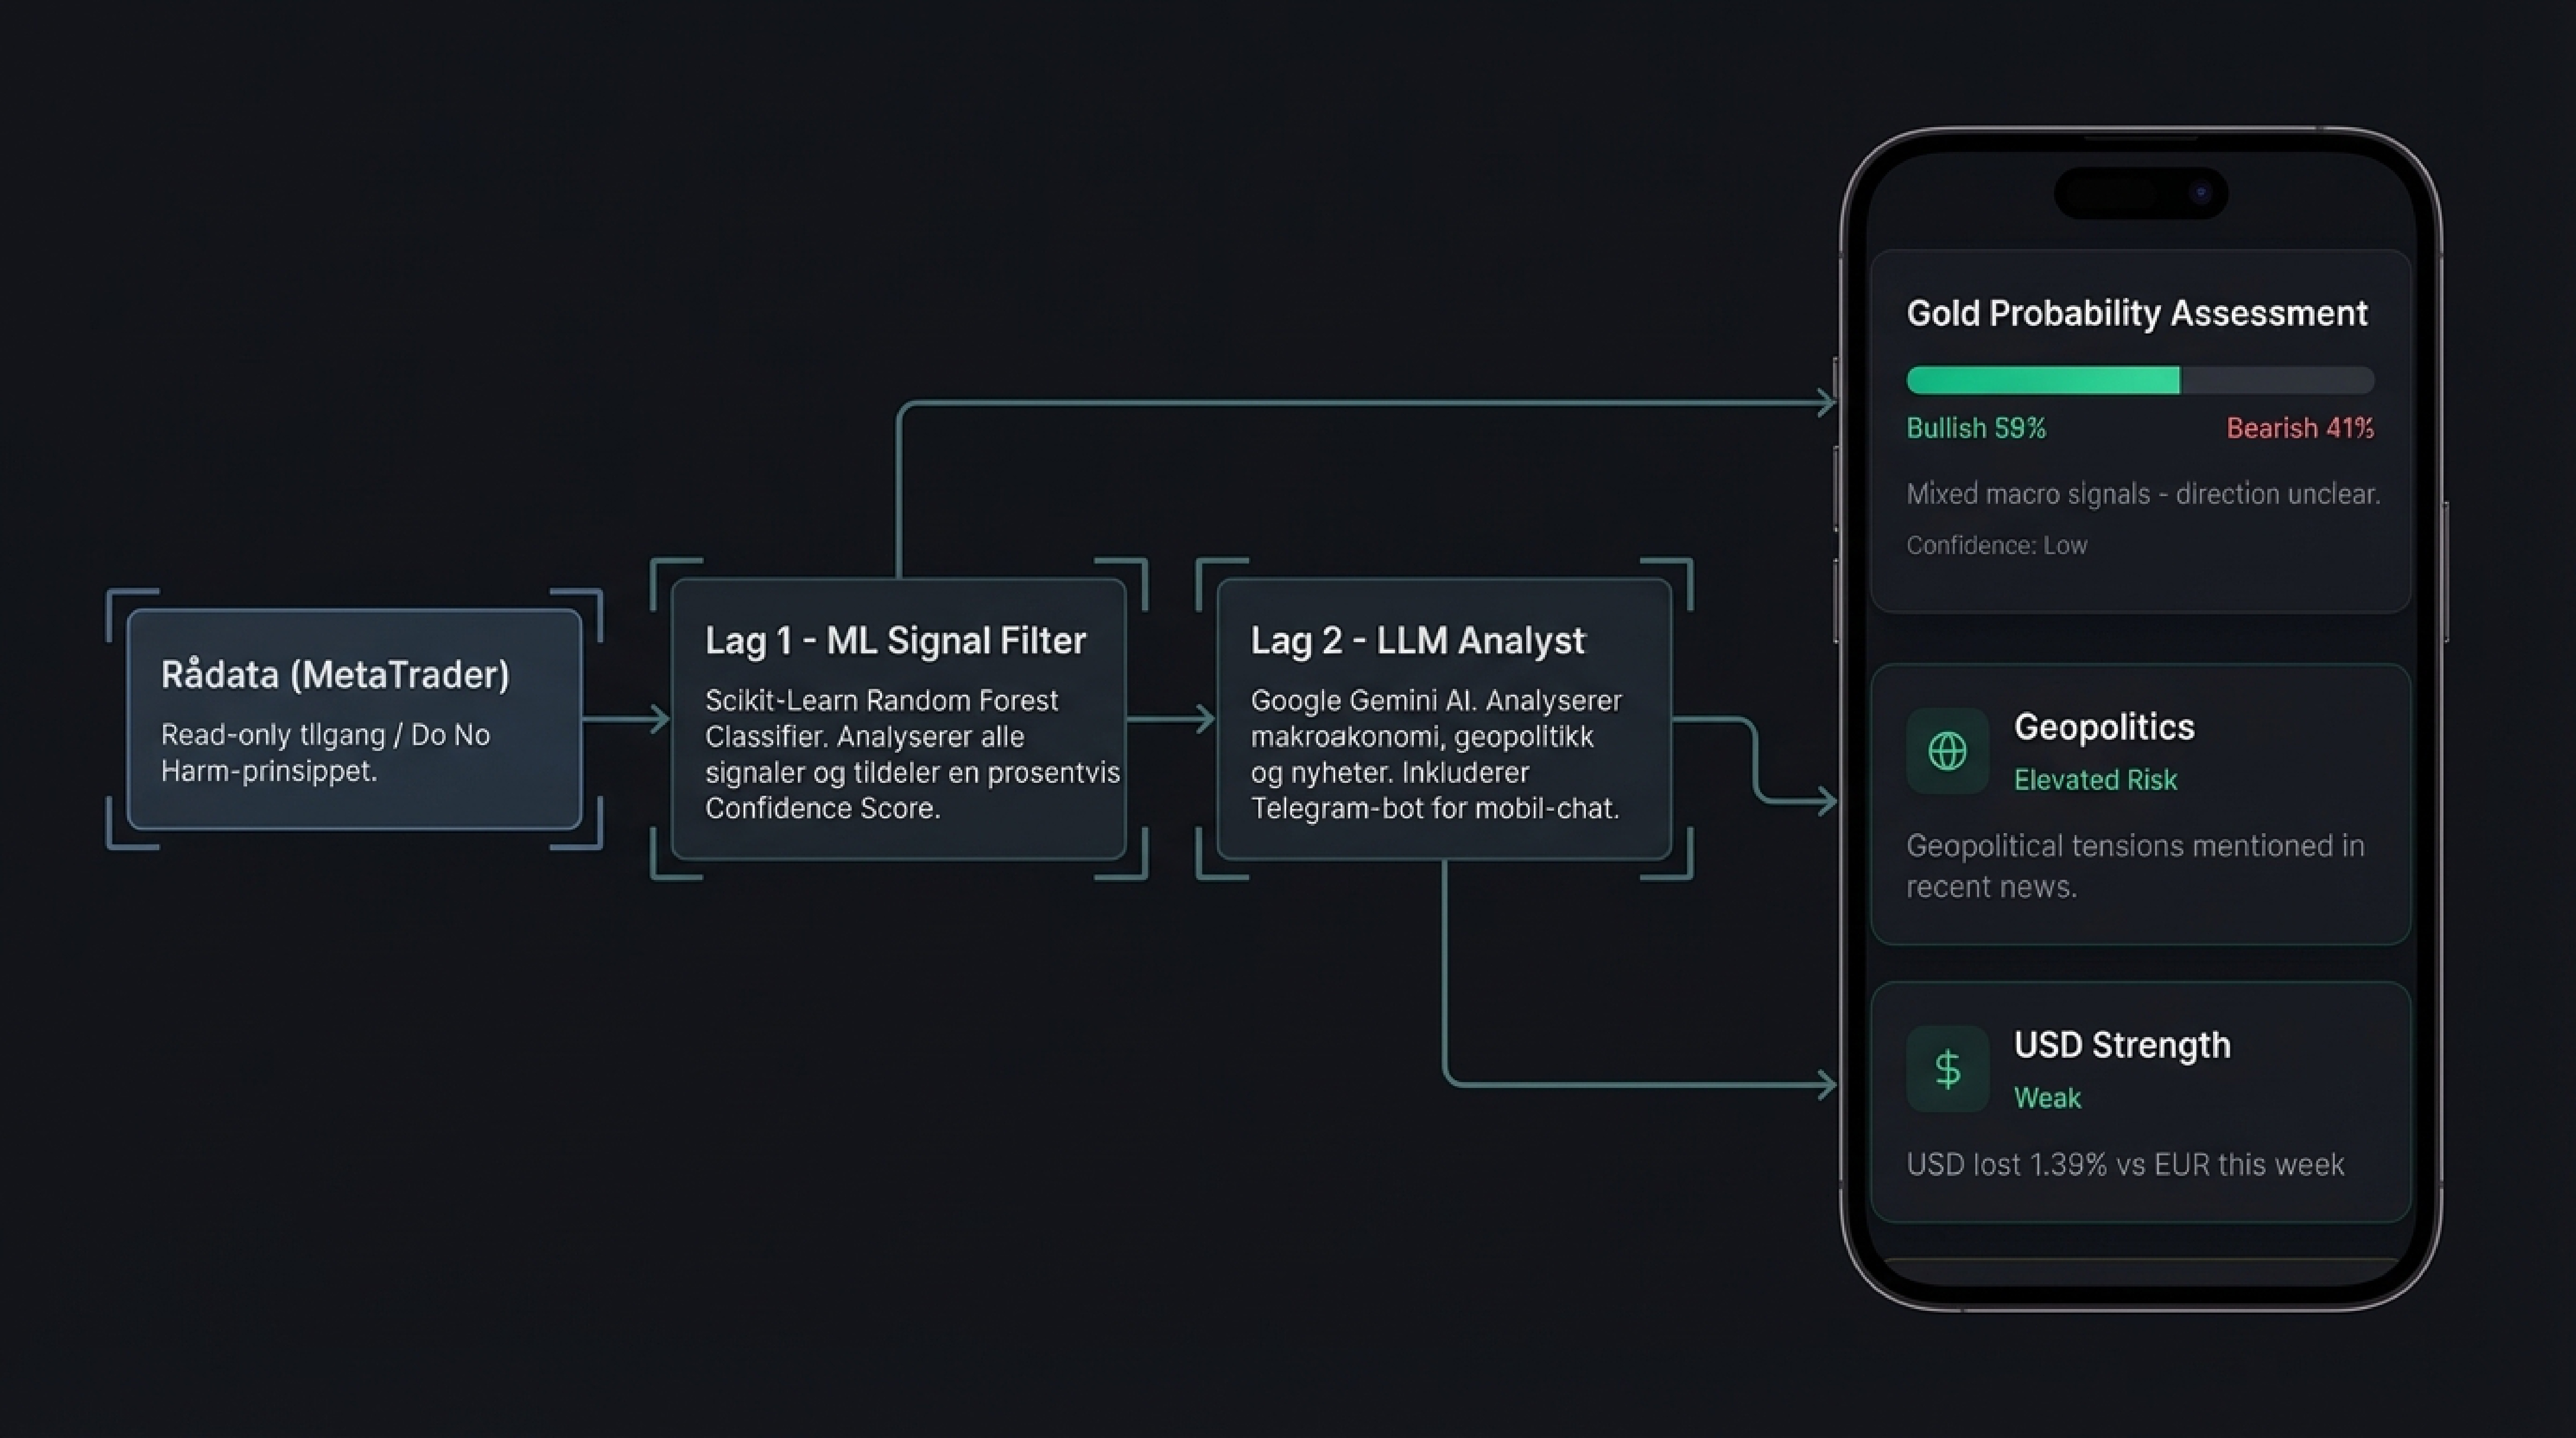Click the Weak status label
The height and width of the screenshot is (1438, 2576).
tap(2046, 1098)
